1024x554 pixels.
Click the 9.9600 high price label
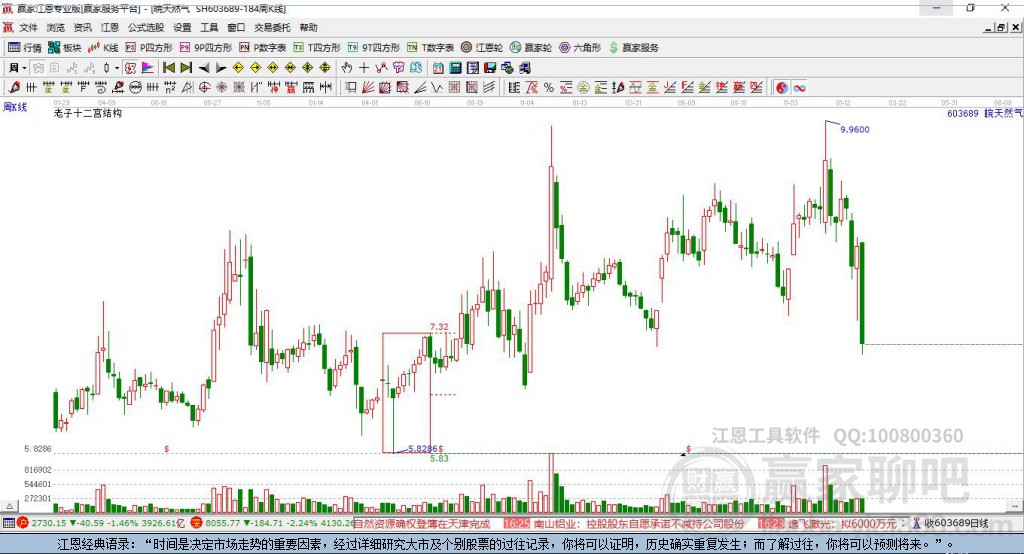(x=854, y=129)
